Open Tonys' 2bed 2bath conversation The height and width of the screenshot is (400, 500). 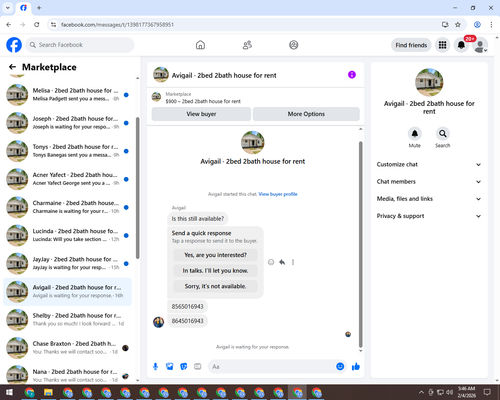click(x=67, y=151)
